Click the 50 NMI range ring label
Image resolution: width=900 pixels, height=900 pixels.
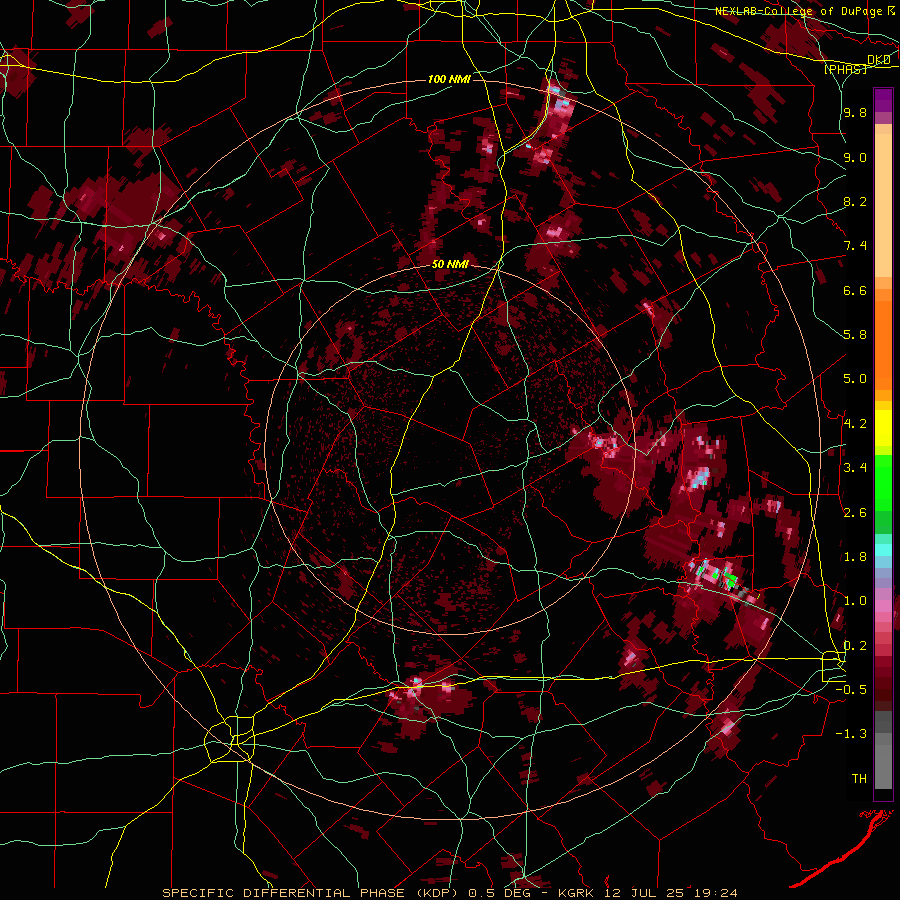point(451,265)
